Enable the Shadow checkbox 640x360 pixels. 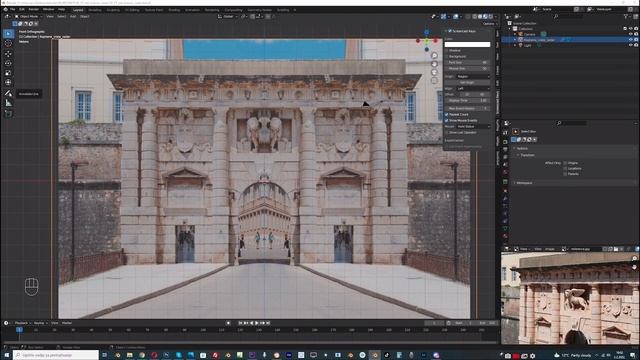(x=447, y=51)
